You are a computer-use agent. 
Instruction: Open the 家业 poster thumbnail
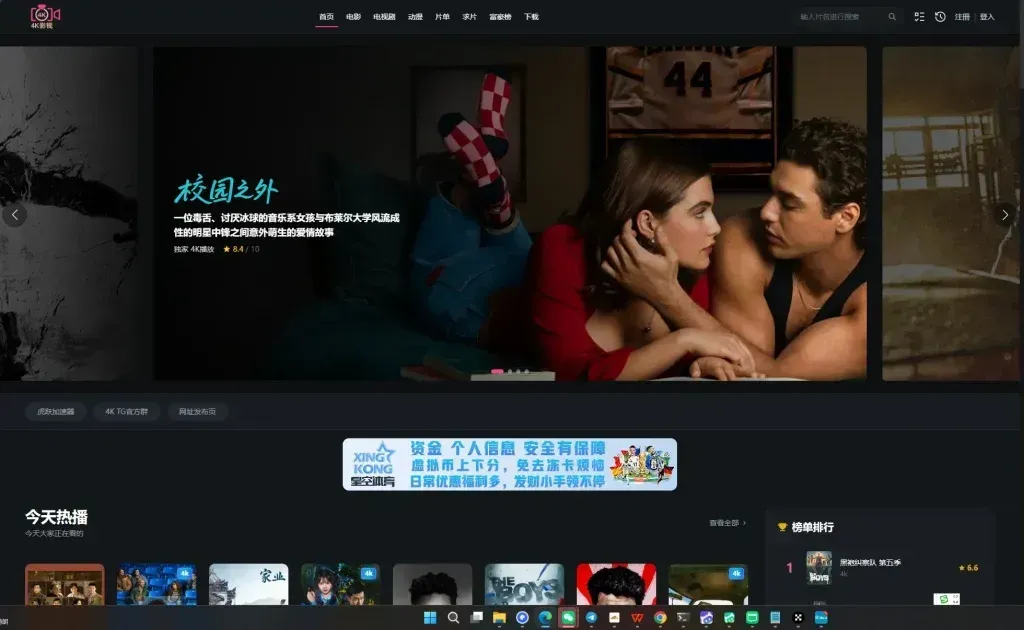pyautogui.click(x=248, y=584)
